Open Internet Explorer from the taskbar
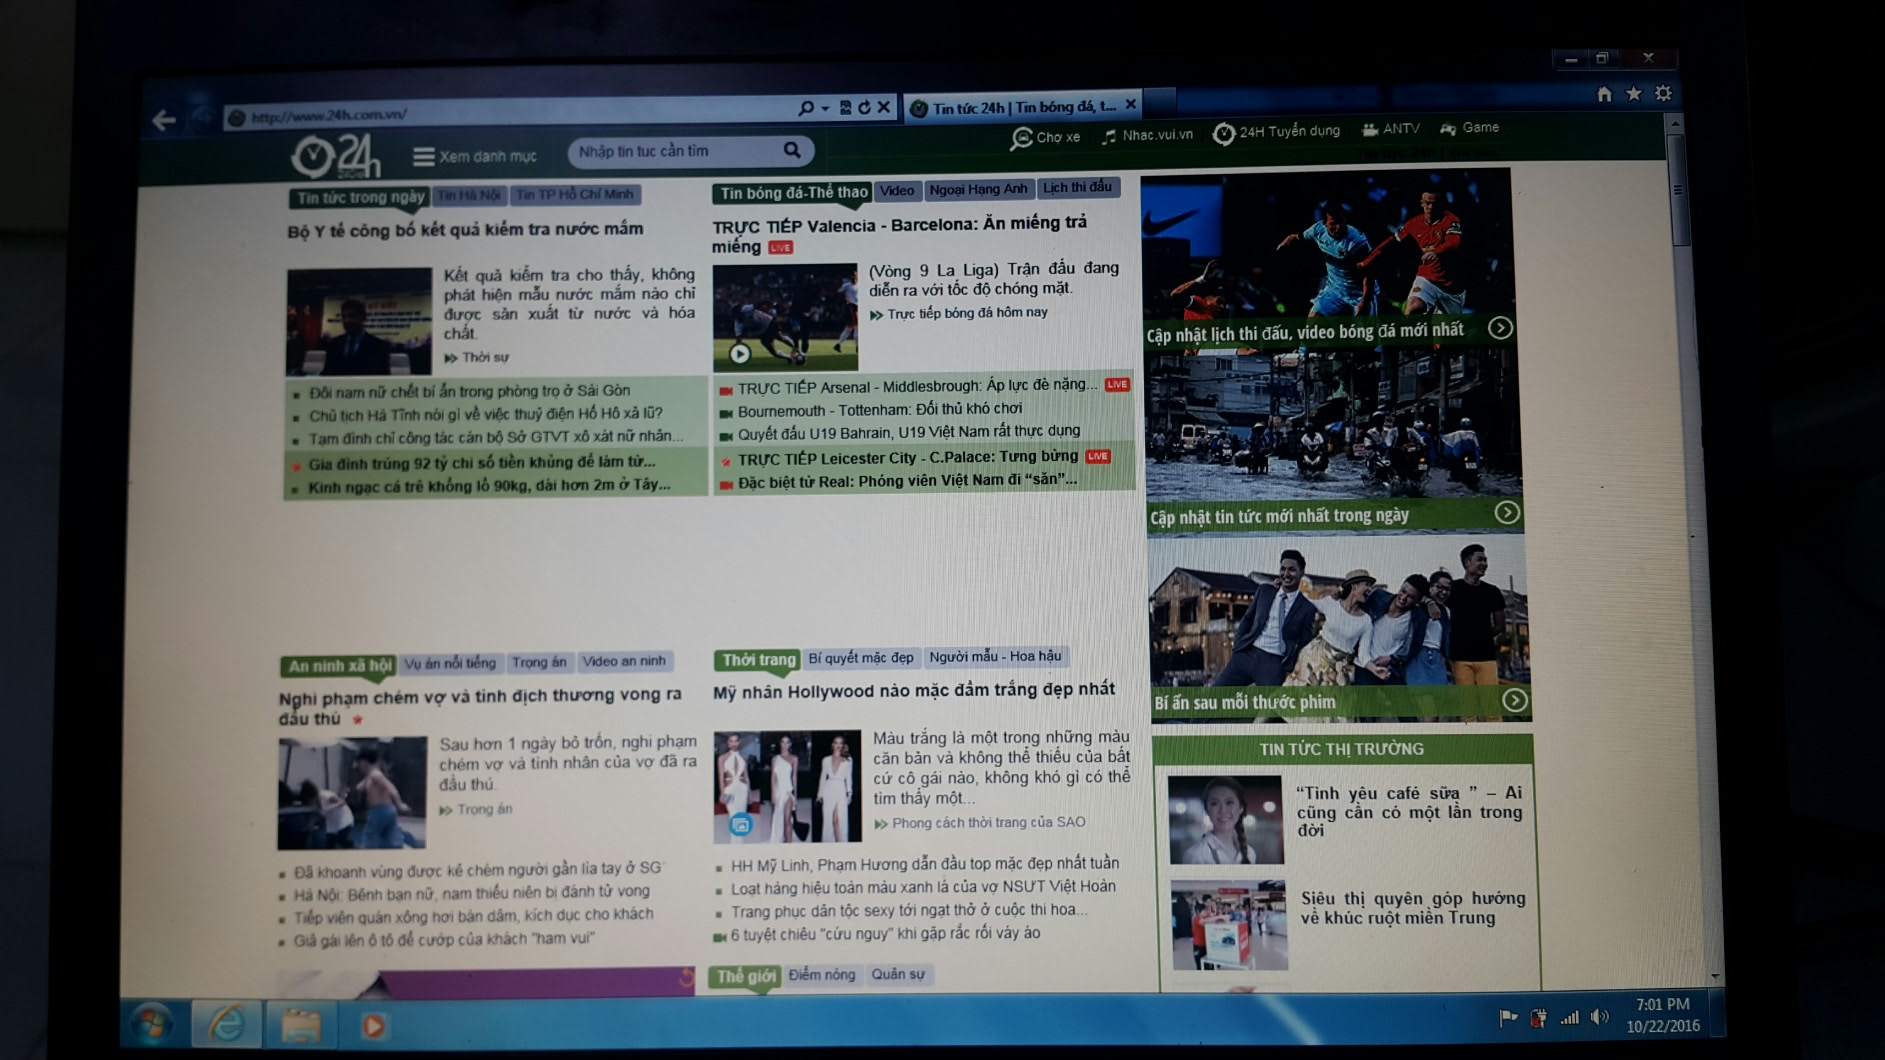Image resolution: width=1885 pixels, height=1060 pixels. click(227, 1024)
